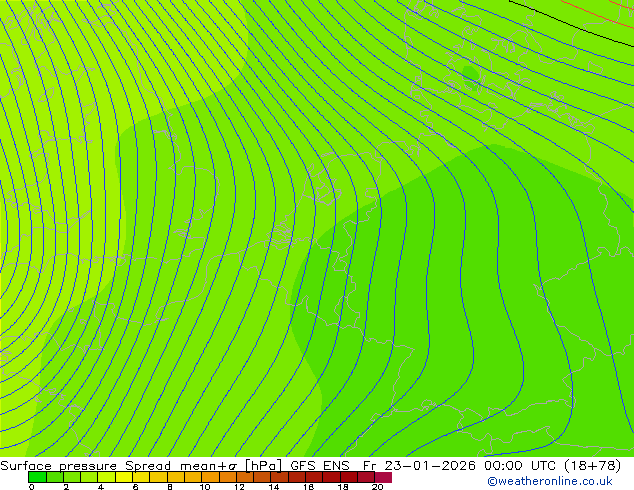Click the legend swatch starting at label 0
634x490 pixels.
[x=37, y=477]
